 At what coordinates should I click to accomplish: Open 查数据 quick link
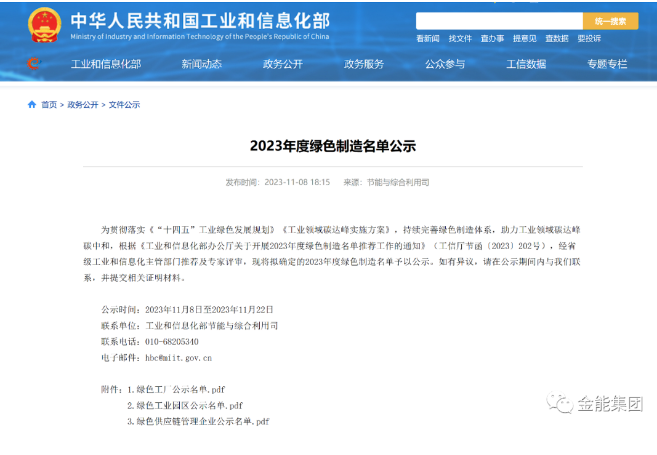[x=556, y=39]
